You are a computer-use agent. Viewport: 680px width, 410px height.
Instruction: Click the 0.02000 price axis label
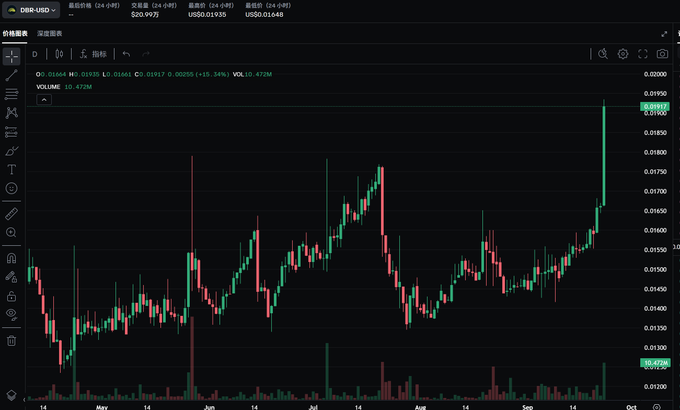click(x=655, y=74)
